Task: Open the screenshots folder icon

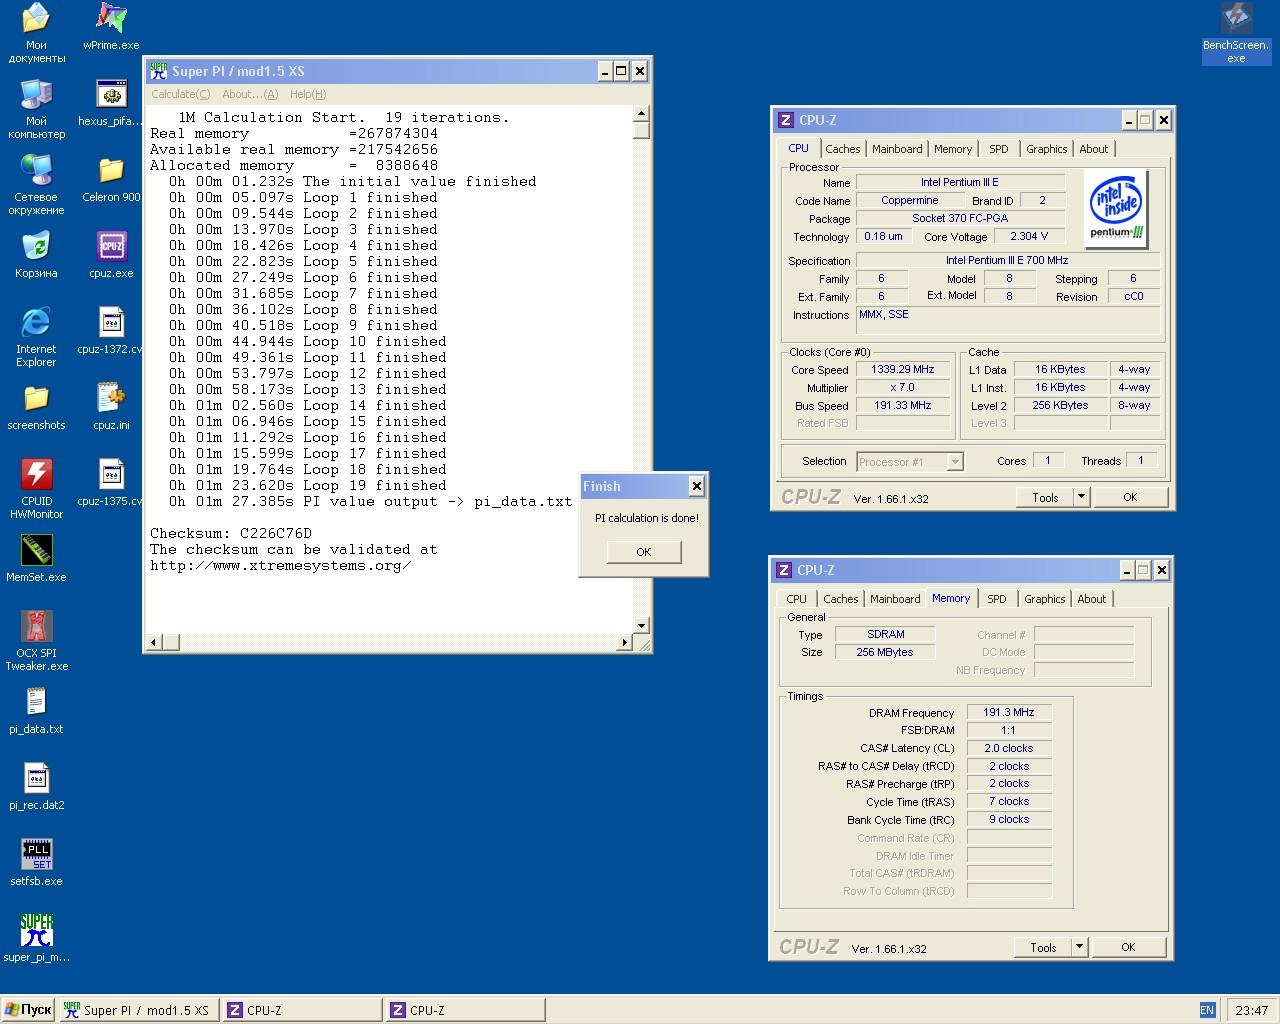Action: pyautogui.click(x=36, y=407)
